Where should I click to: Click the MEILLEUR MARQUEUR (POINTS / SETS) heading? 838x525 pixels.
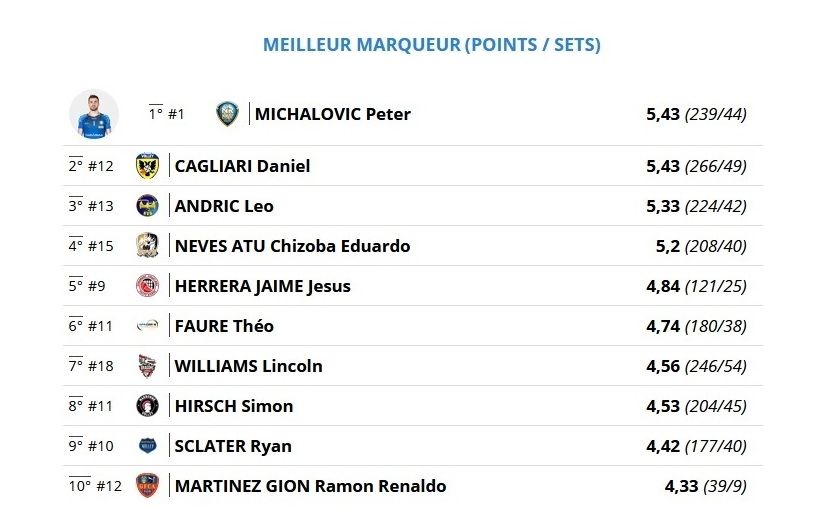[432, 44]
